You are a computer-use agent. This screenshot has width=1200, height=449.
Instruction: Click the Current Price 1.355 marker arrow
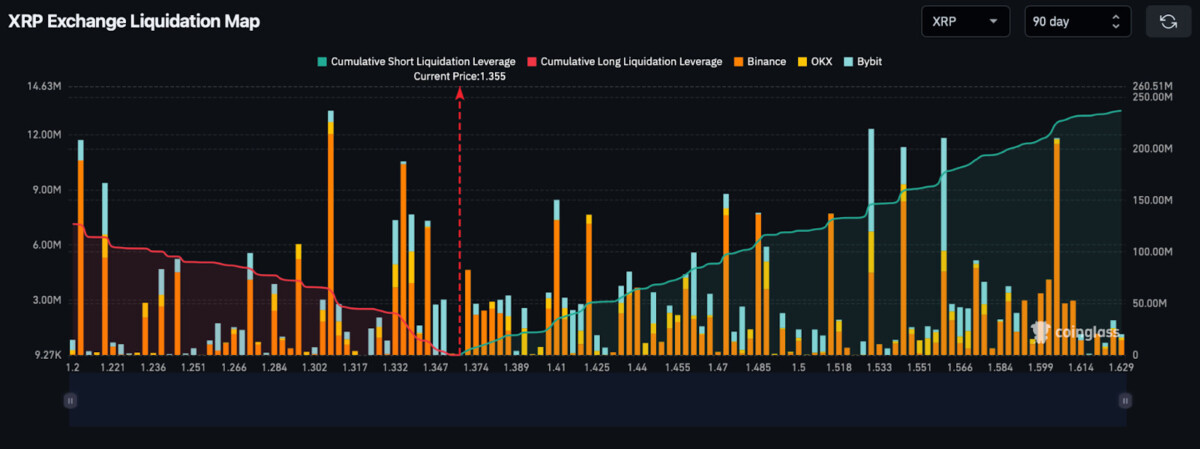point(460,92)
